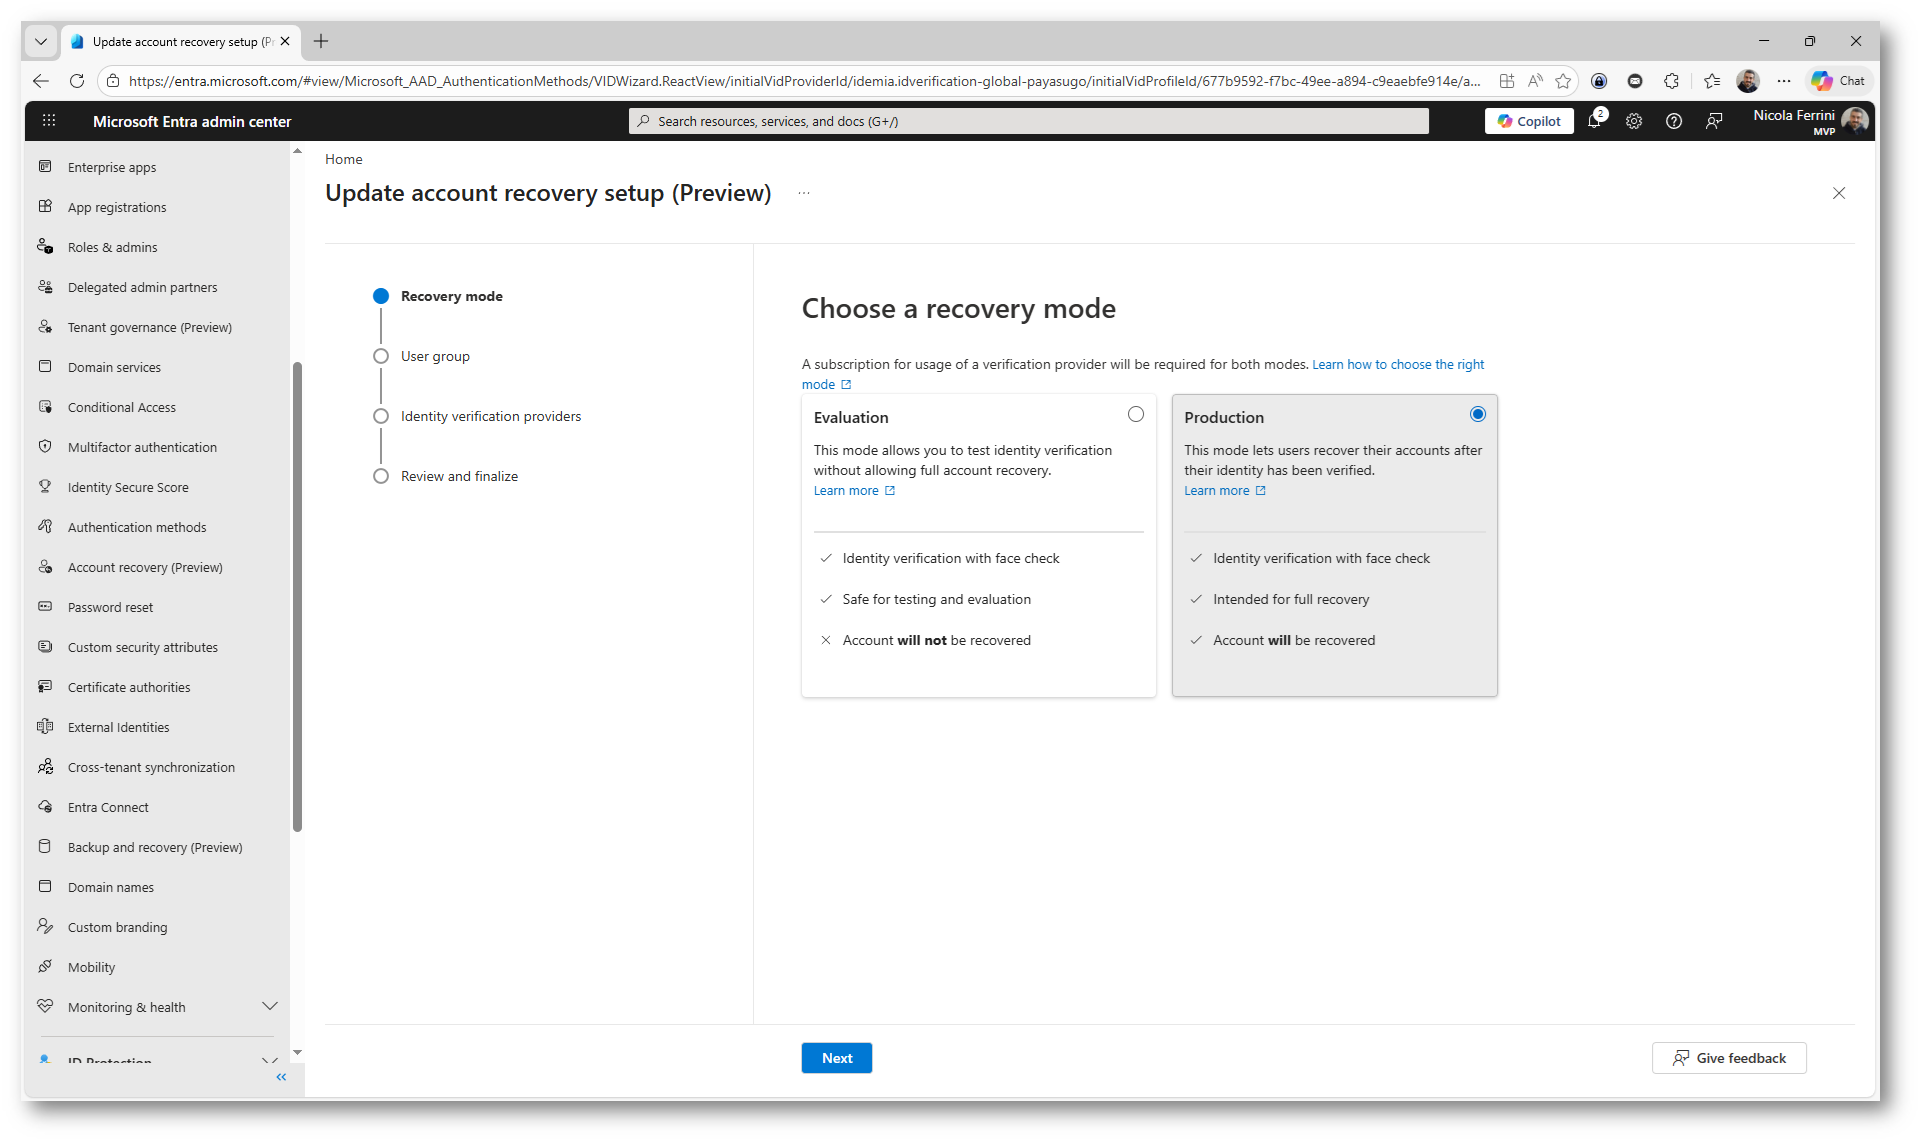1922x1143 pixels.
Task: Open the app launcher waffle icon
Action: tap(48, 121)
